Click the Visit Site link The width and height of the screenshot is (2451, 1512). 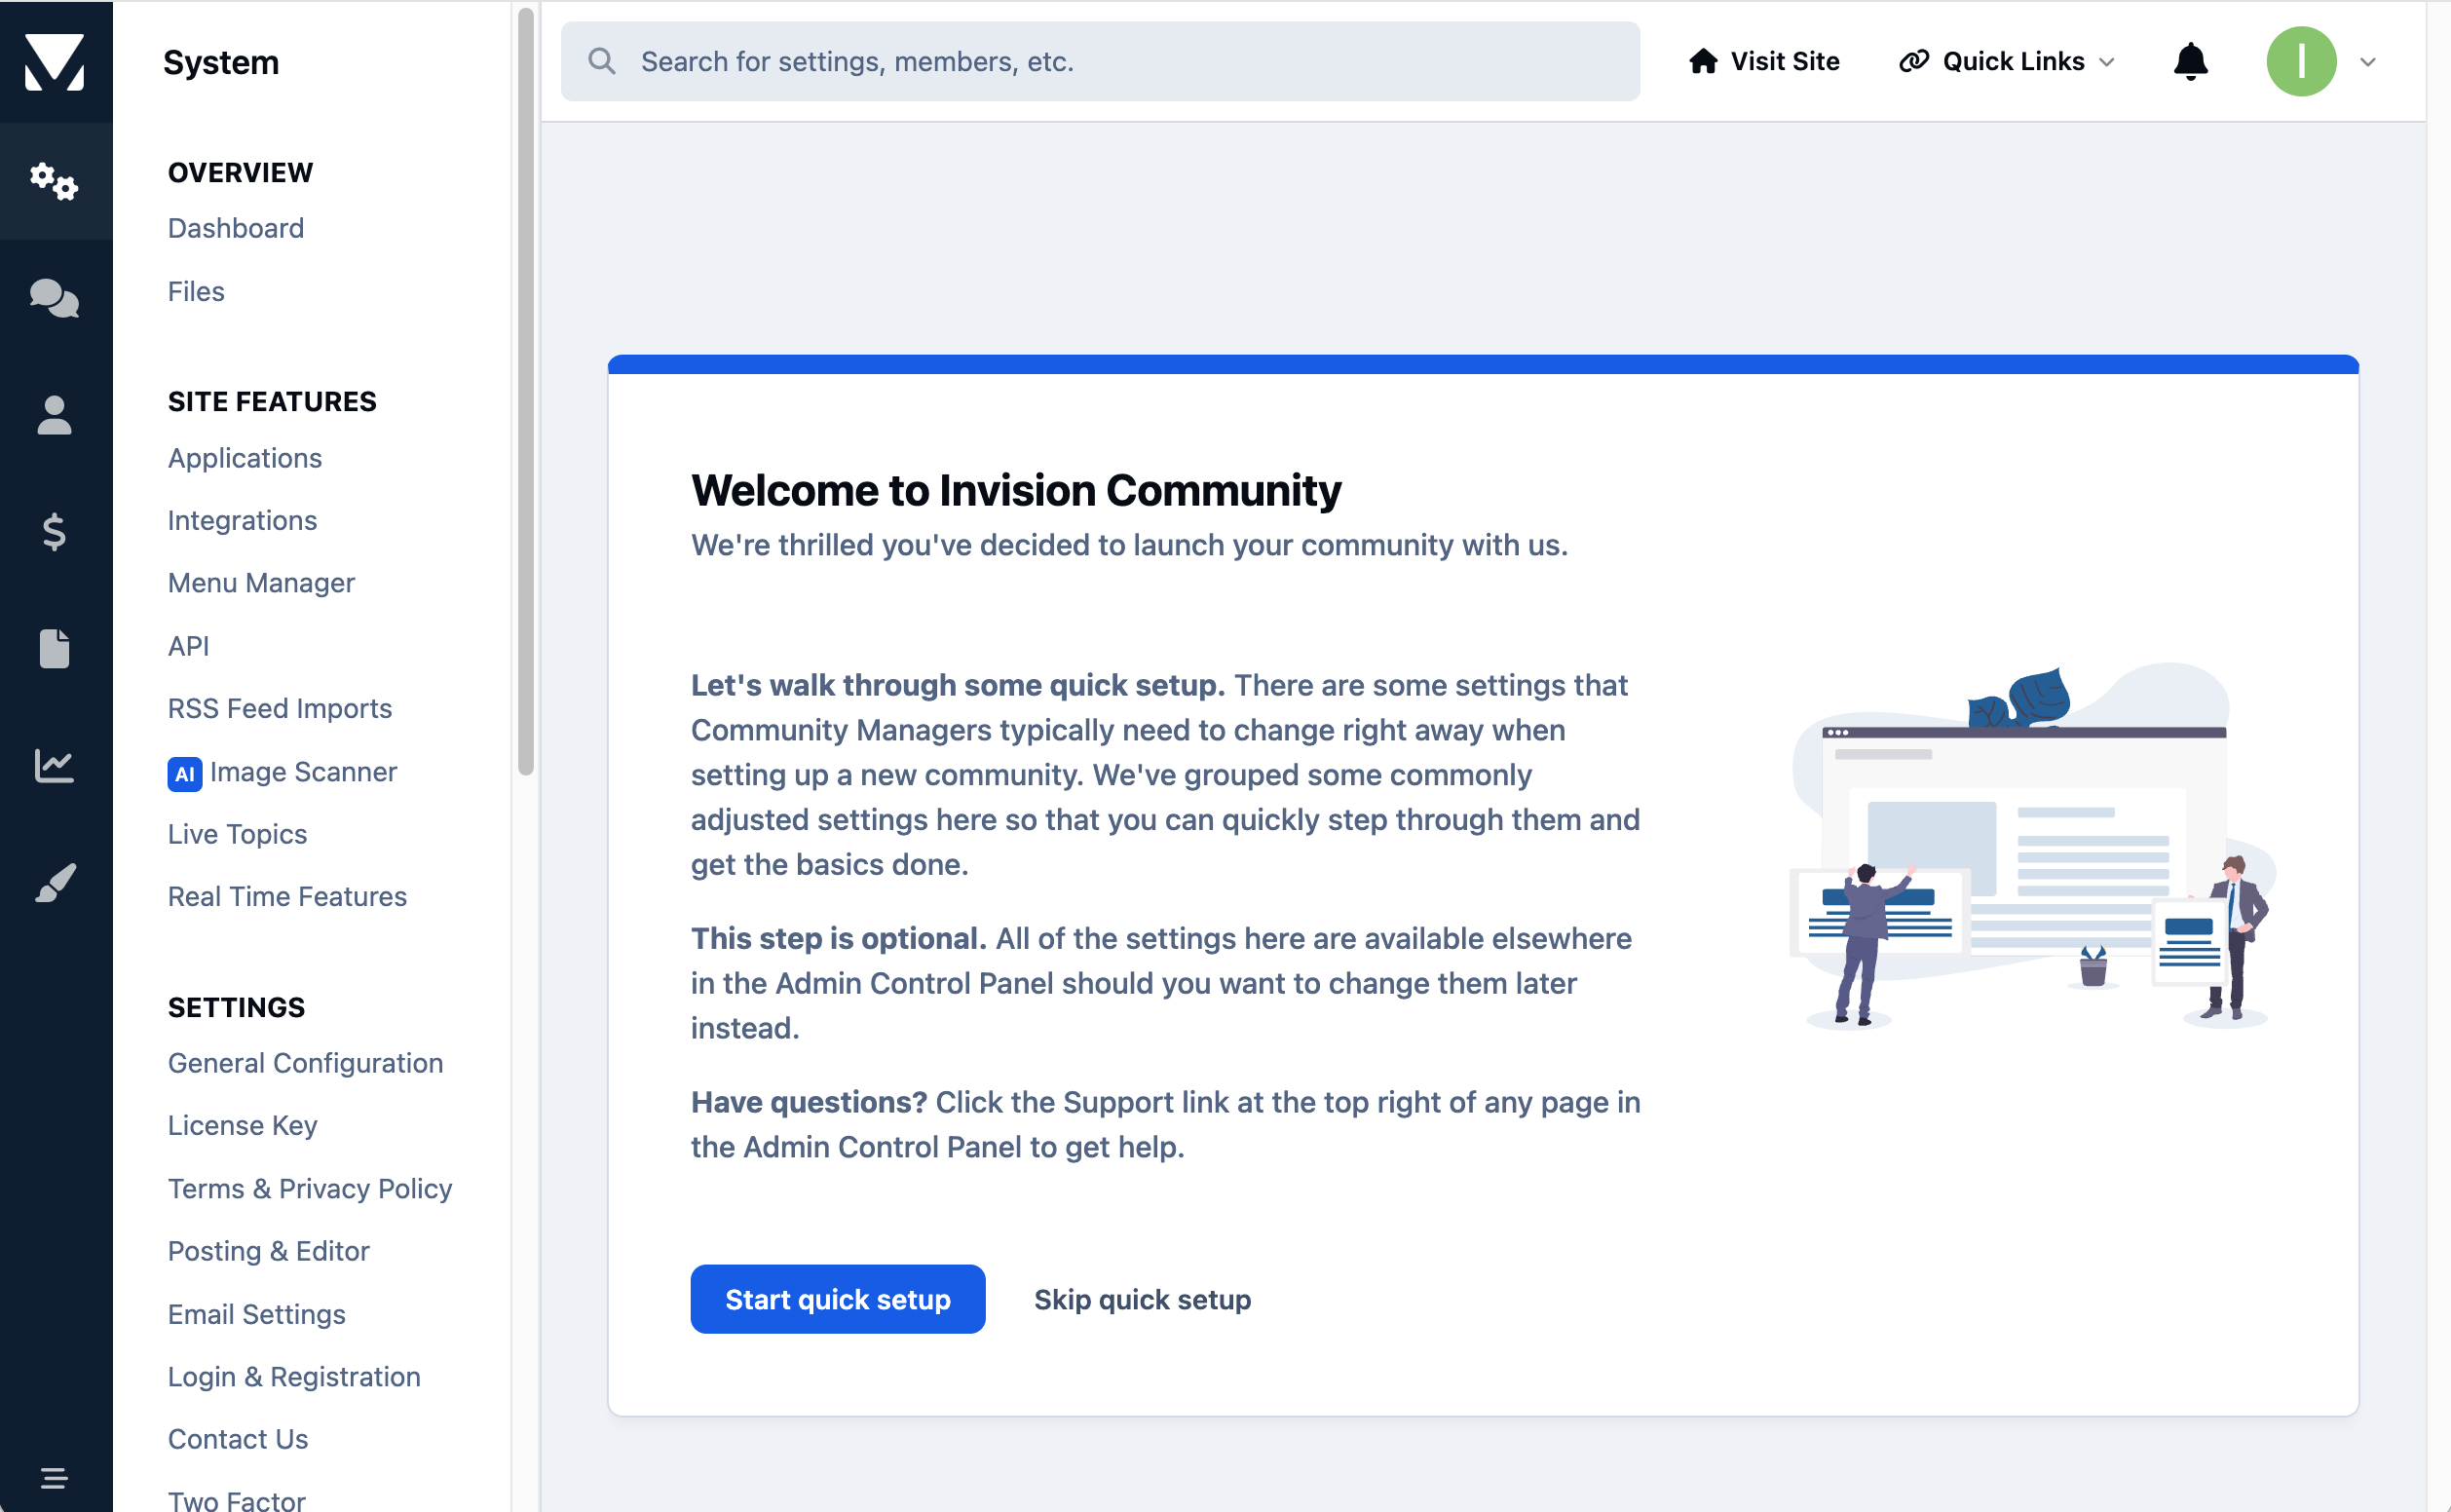pos(1764,62)
